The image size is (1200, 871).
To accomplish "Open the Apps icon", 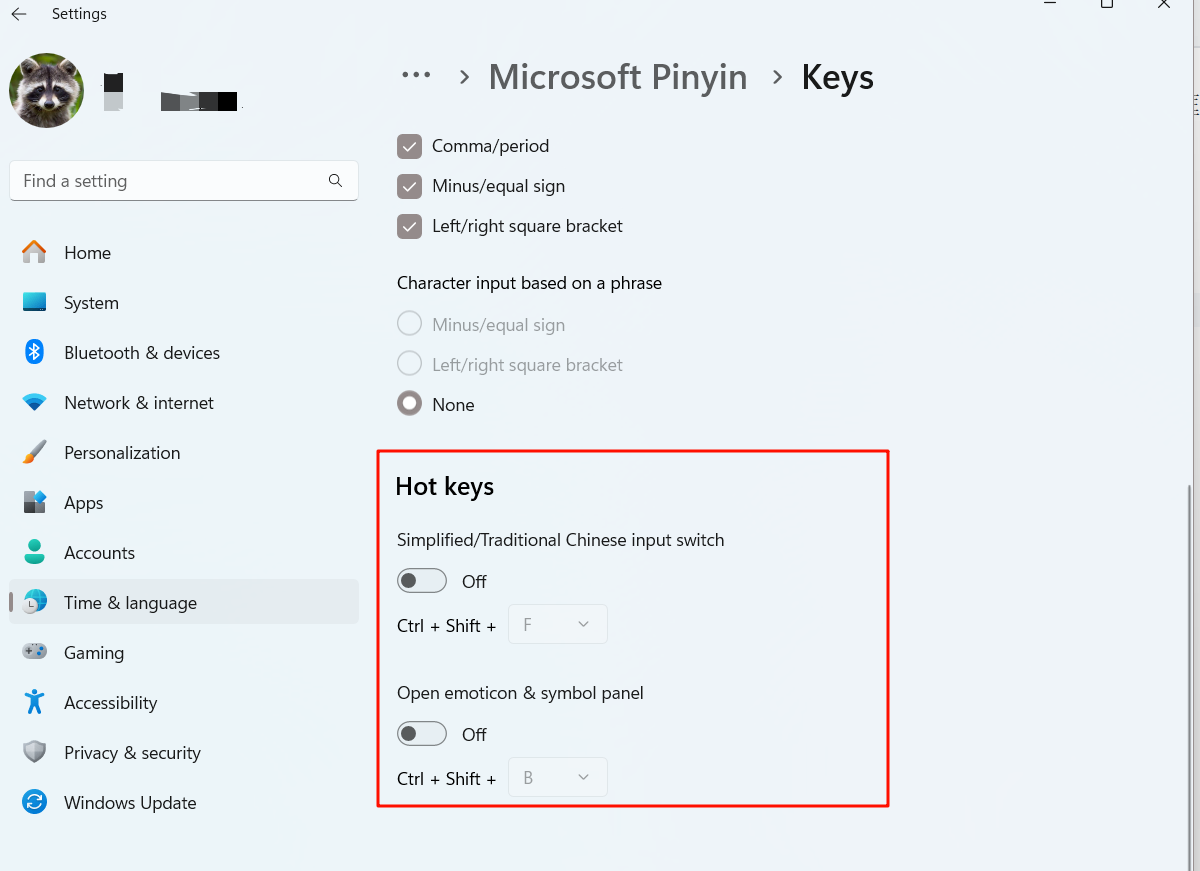I will (35, 502).
